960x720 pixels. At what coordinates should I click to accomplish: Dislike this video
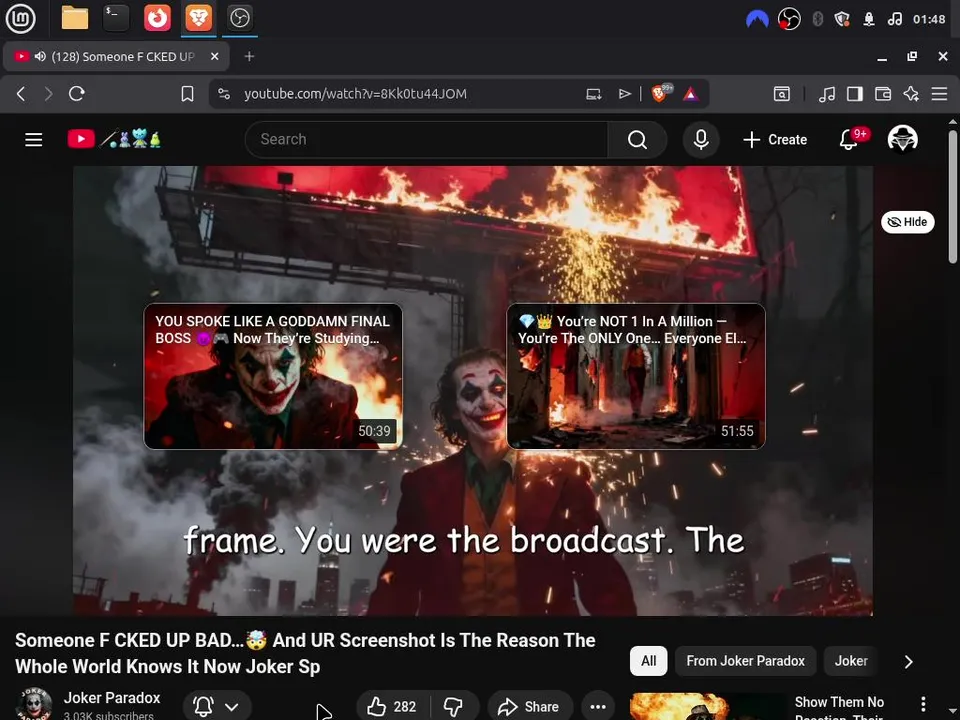454,707
